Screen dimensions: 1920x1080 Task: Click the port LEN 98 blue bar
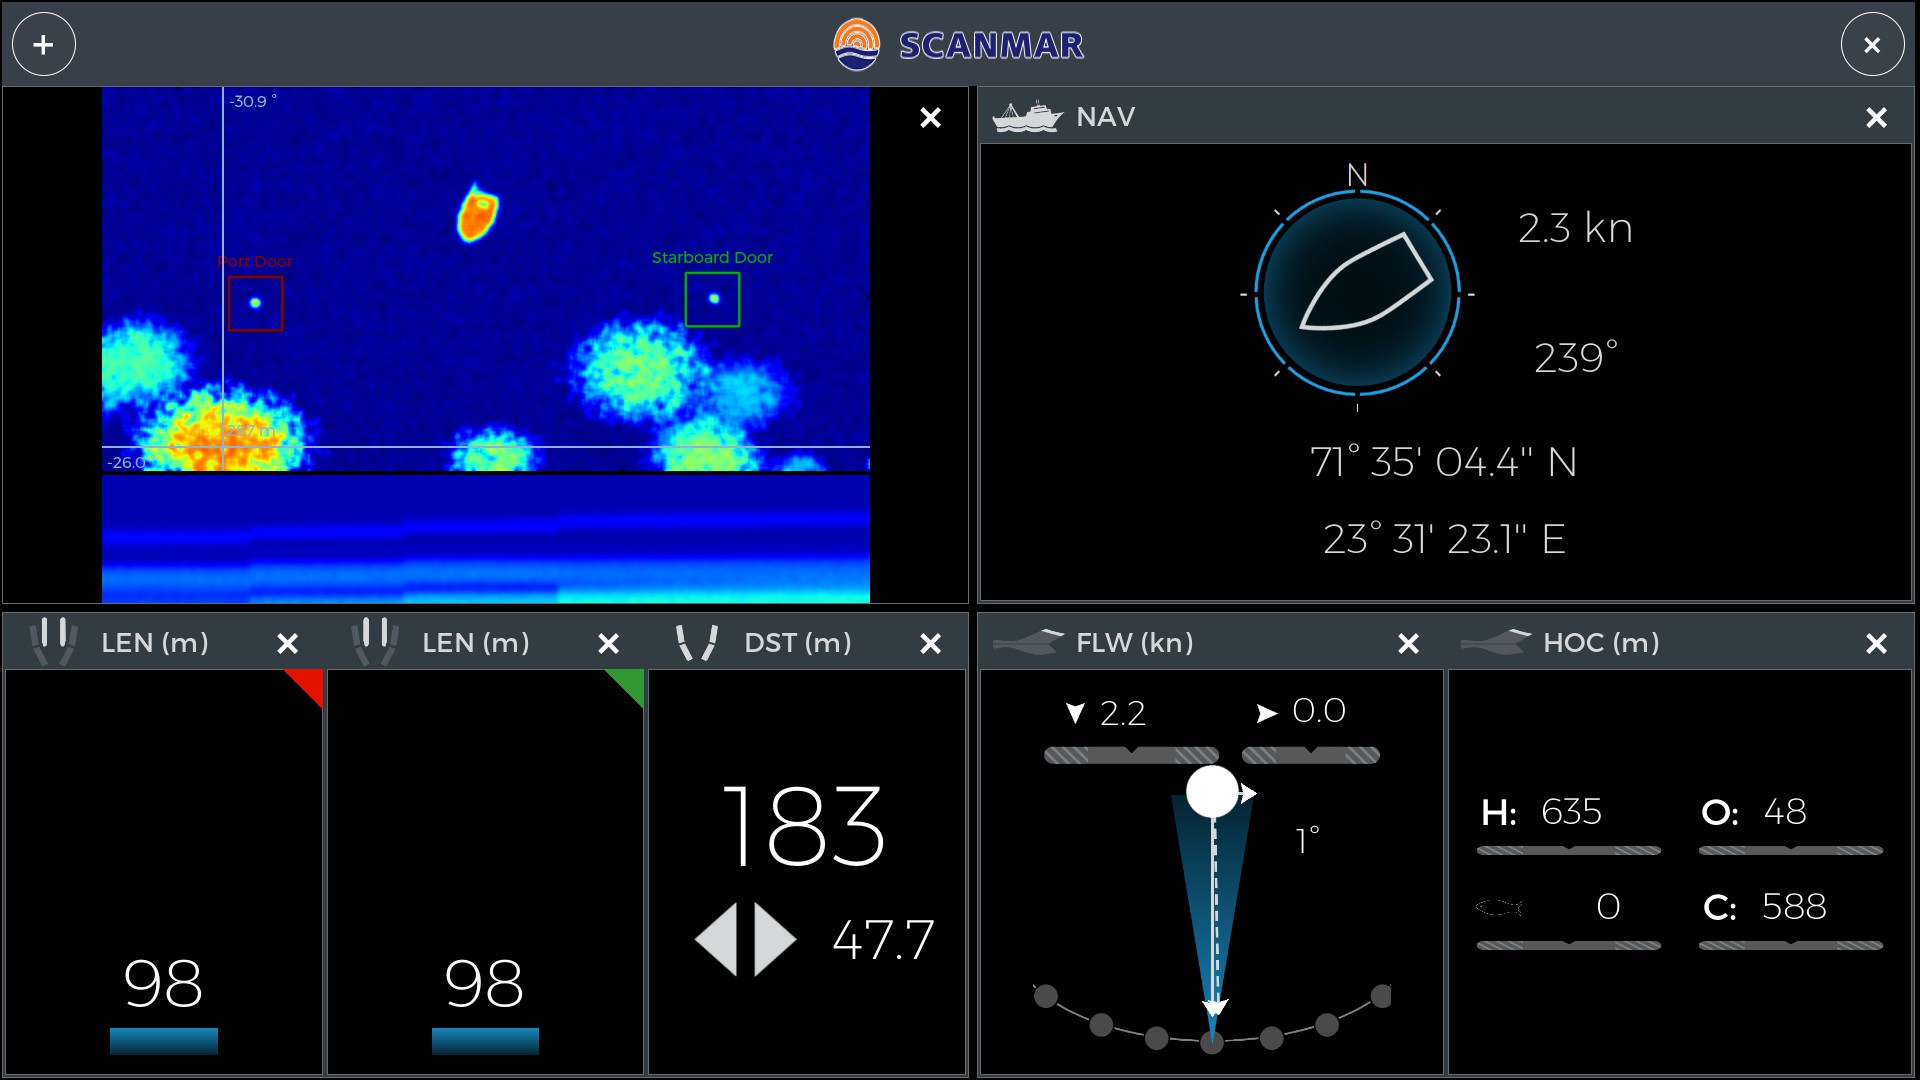pos(164,1041)
